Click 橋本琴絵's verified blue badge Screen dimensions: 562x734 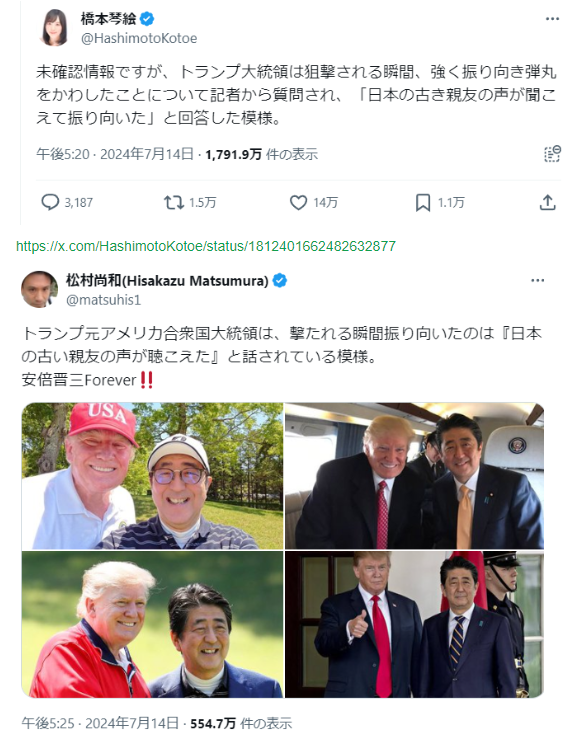(x=147, y=19)
